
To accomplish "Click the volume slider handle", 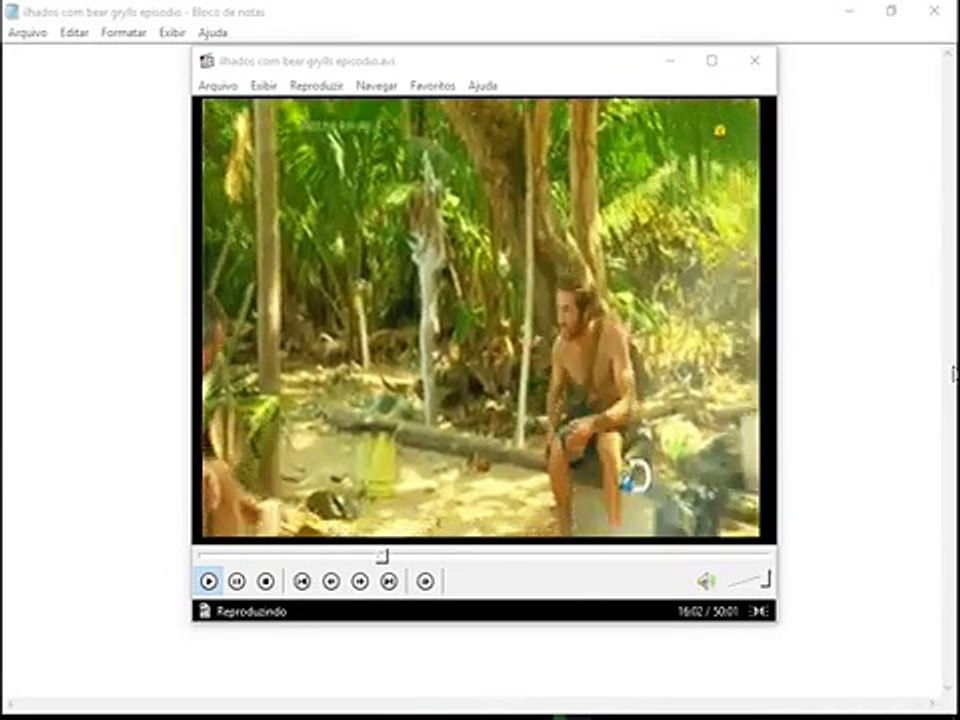I will 766,579.
